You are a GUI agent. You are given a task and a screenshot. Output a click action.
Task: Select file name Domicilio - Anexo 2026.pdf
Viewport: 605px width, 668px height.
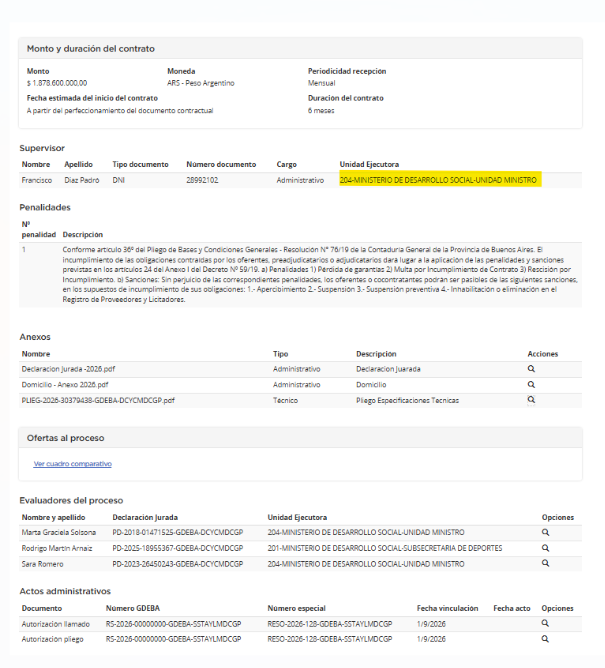tap(65, 385)
